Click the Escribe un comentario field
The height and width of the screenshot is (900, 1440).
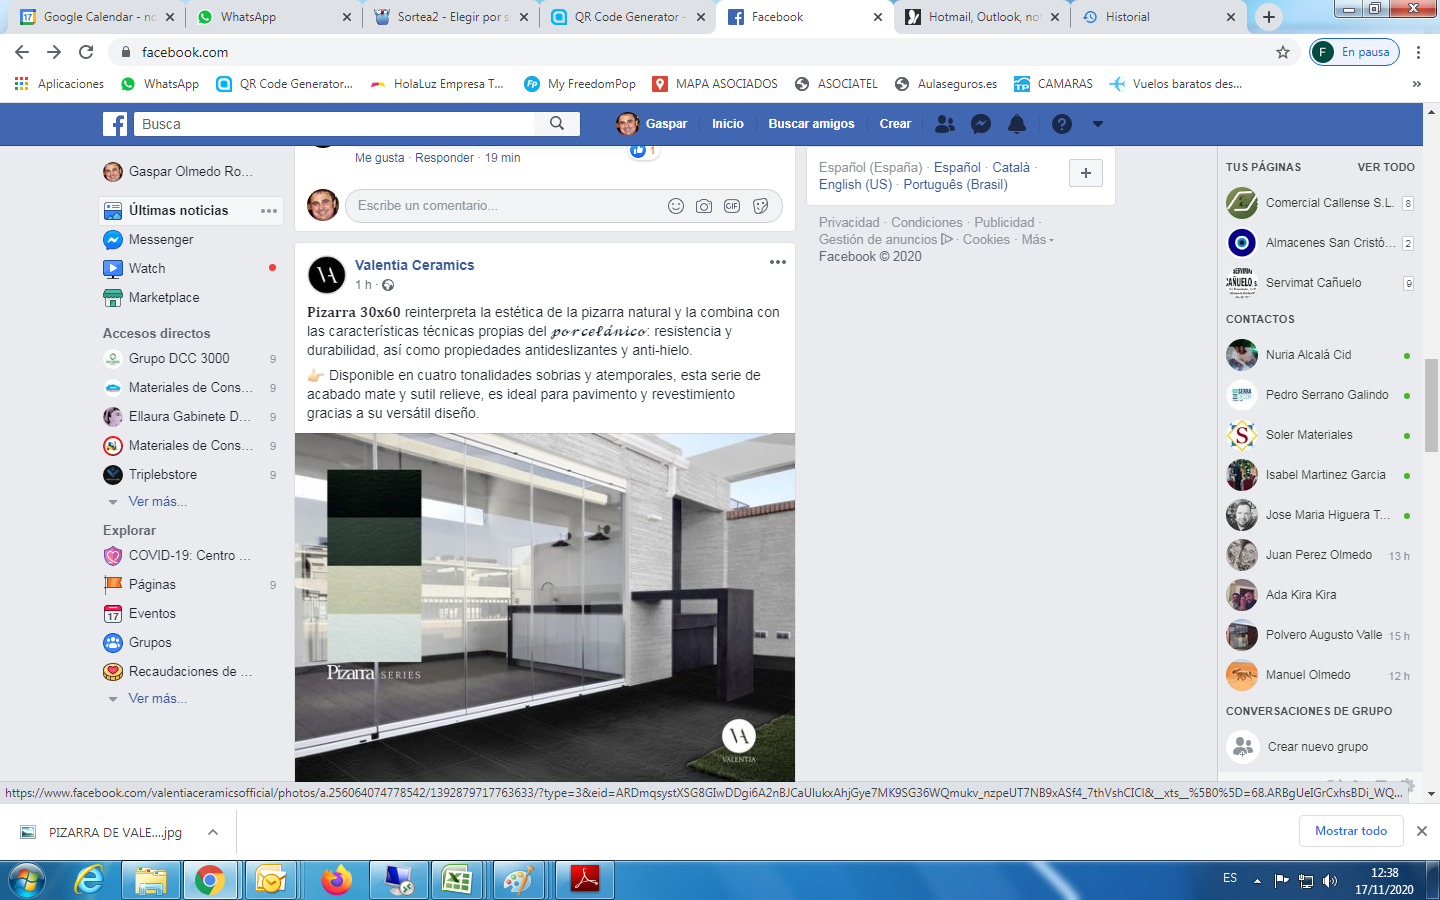(505, 206)
